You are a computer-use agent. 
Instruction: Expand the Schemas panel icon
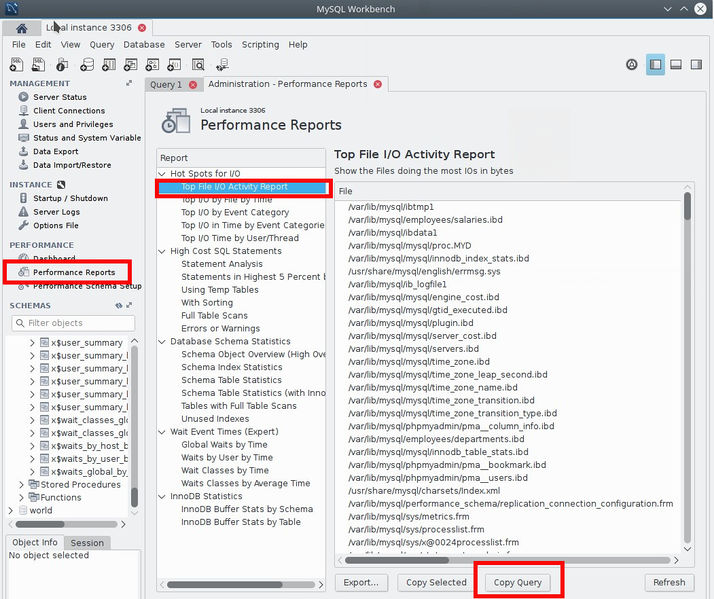click(x=129, y=305)
